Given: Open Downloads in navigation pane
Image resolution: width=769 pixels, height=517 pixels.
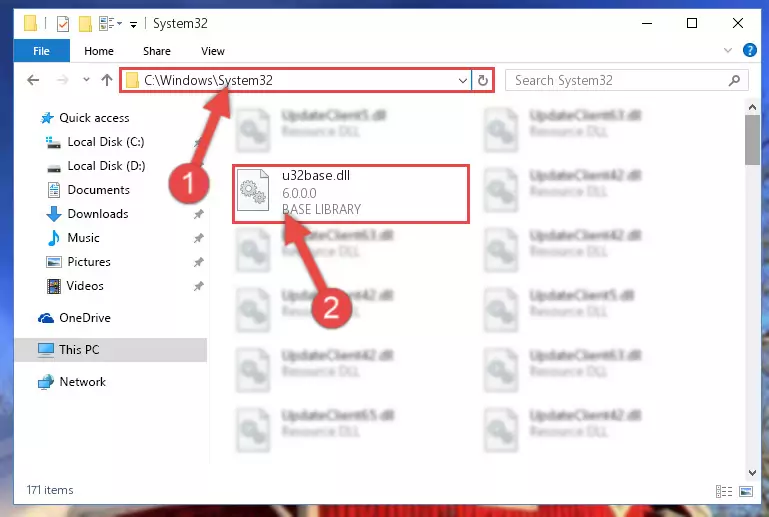Looking at the screenshot, I should pos(98,214).
